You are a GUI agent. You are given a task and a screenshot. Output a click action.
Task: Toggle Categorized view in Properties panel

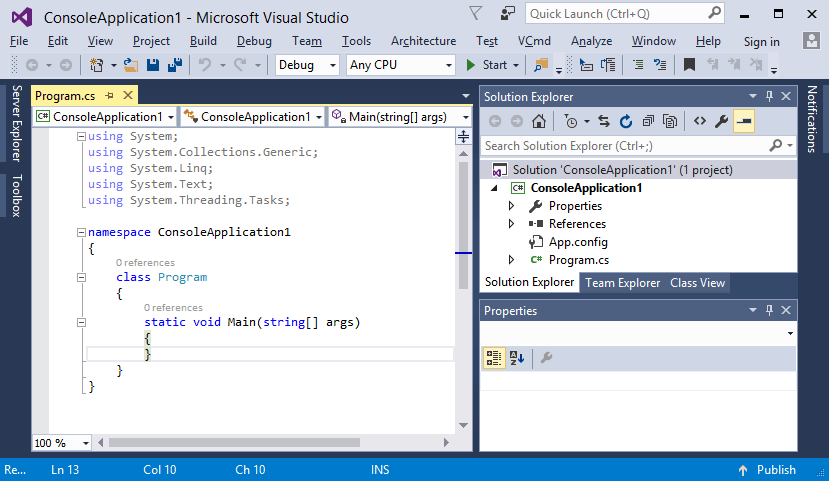pos(494,358)
